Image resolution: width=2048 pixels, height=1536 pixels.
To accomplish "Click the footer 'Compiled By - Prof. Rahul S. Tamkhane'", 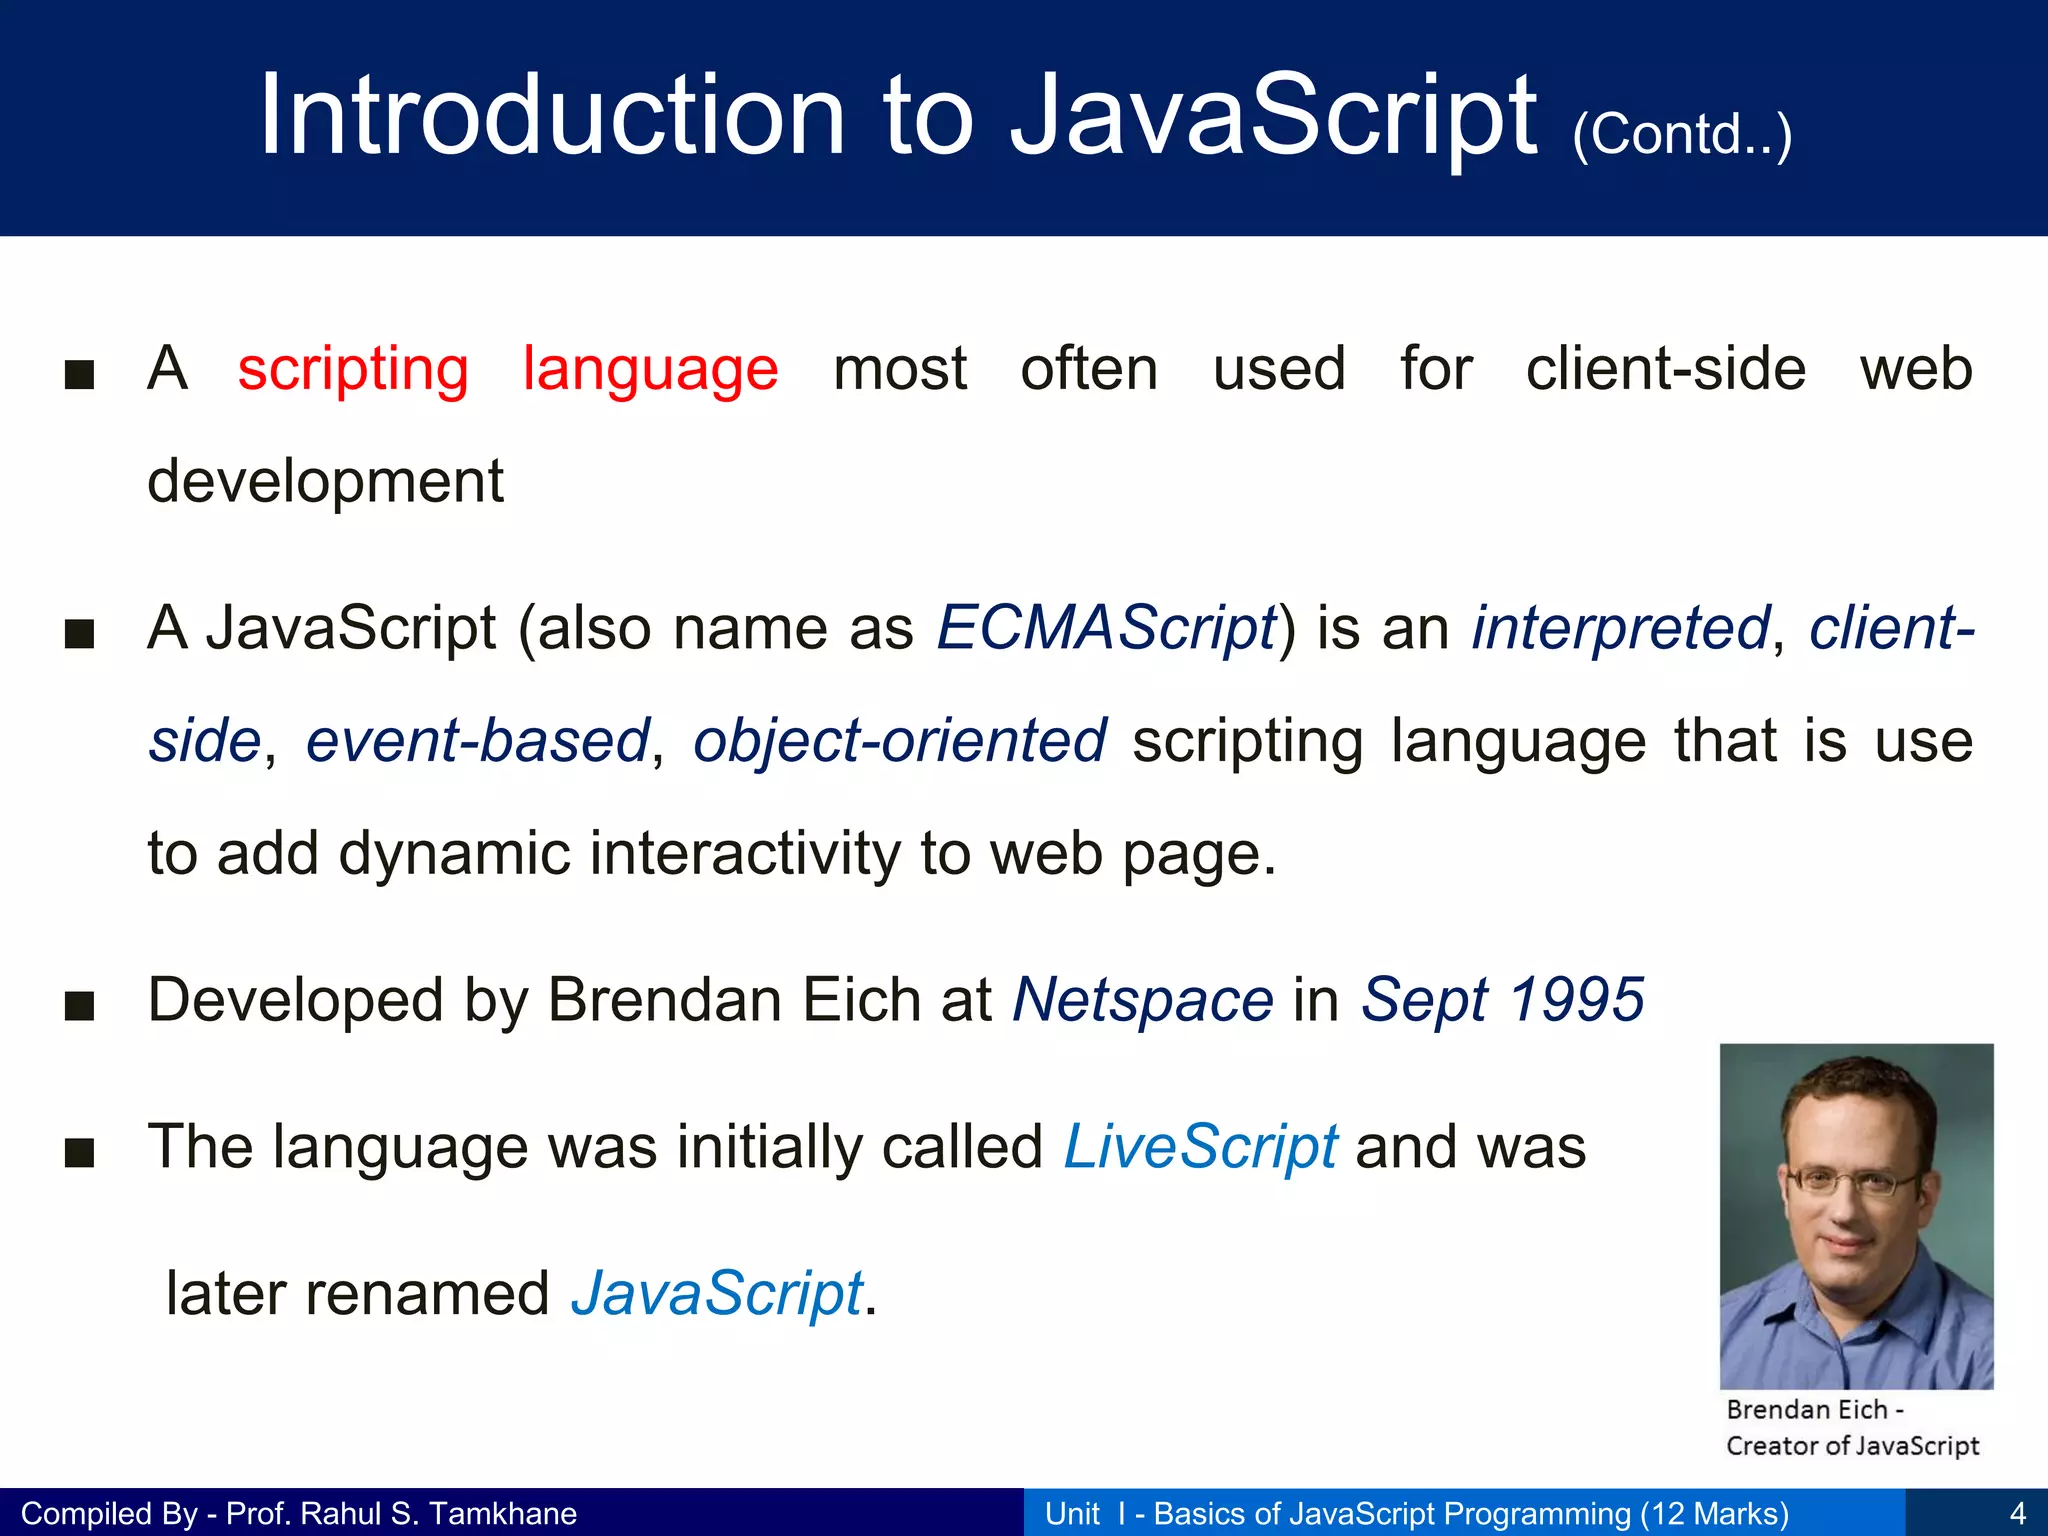I will click(x=299, y=1514).
